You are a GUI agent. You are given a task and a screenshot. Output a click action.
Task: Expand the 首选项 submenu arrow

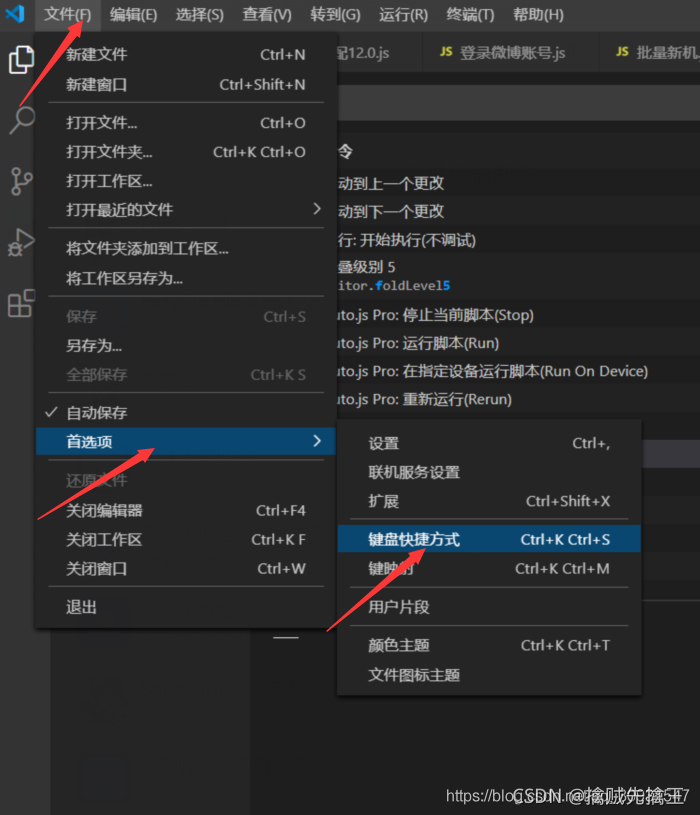pos(317,441)
